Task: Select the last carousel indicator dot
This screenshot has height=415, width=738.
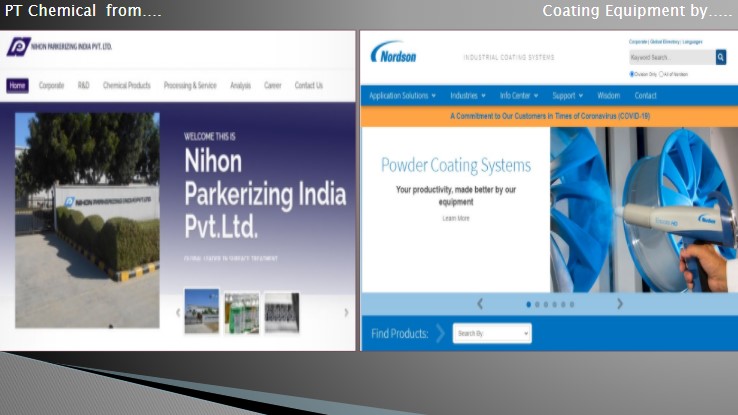Action: pos(573,304)
